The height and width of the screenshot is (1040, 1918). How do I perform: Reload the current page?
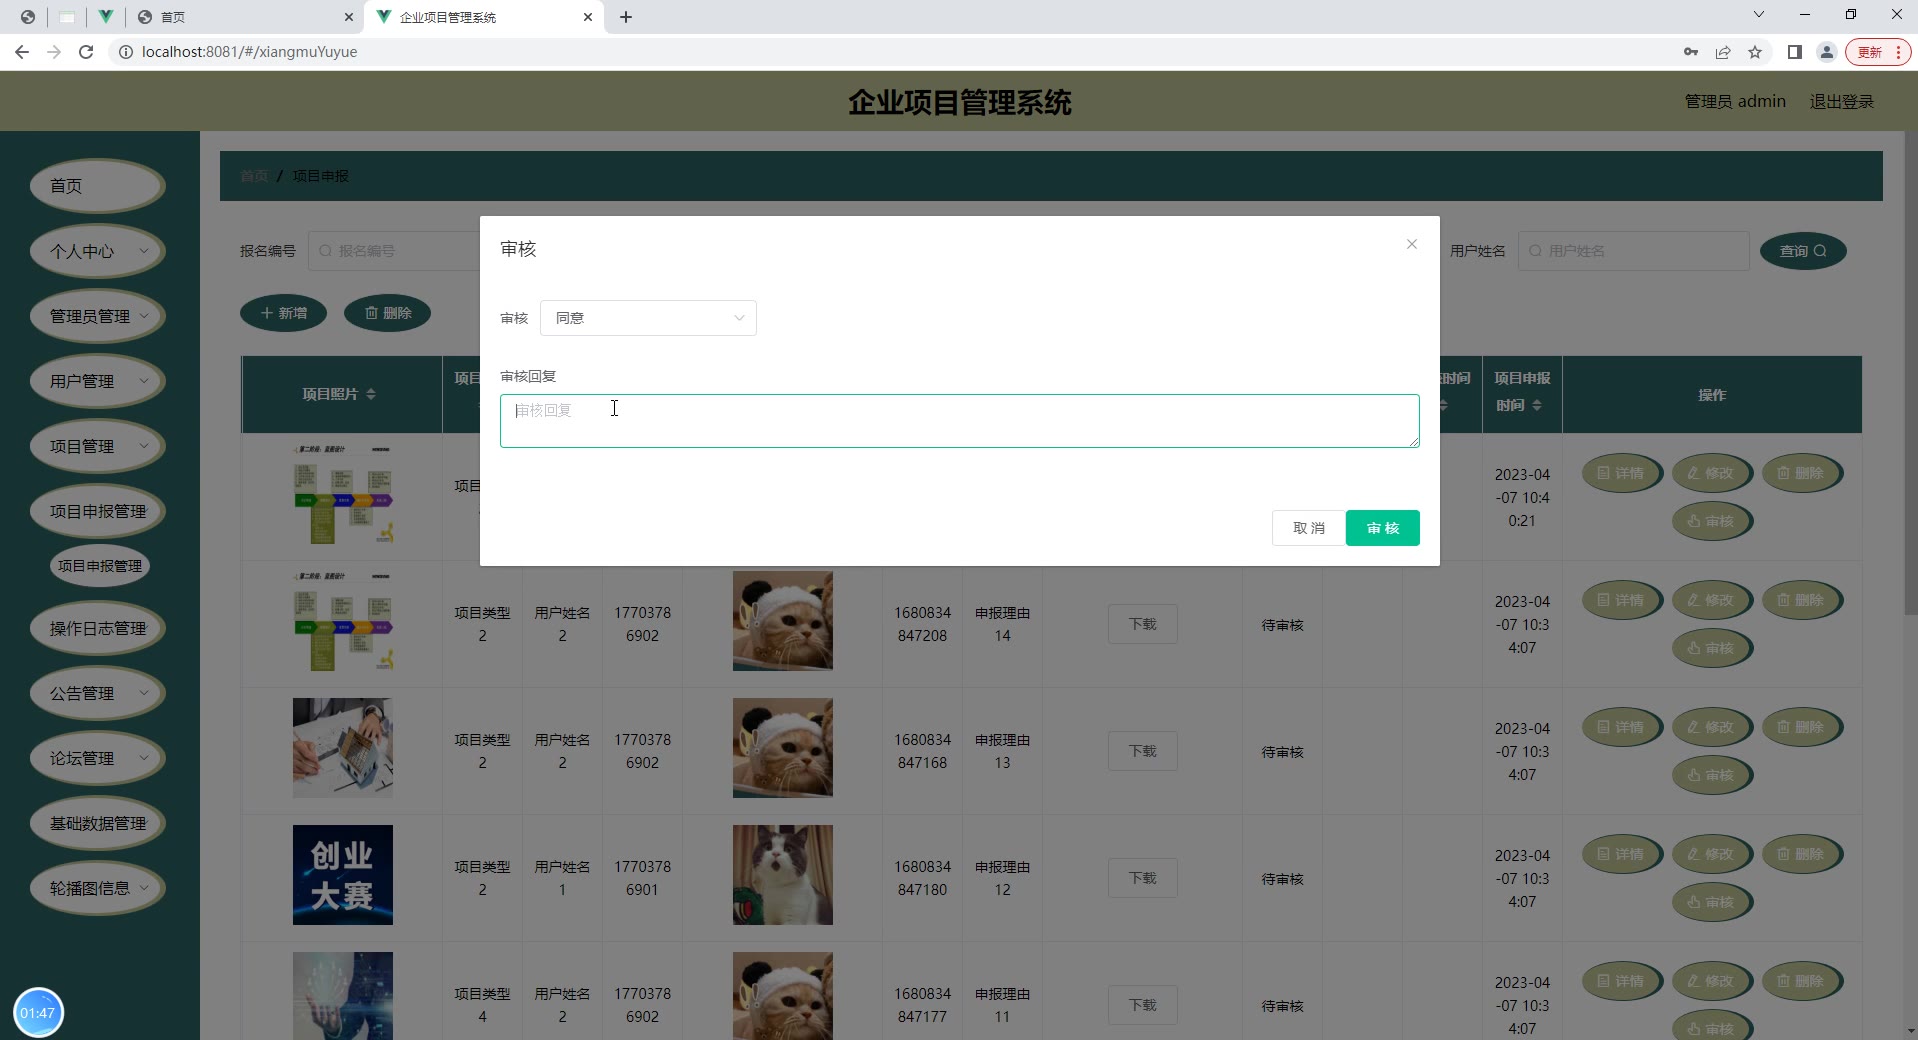point(86,52)
